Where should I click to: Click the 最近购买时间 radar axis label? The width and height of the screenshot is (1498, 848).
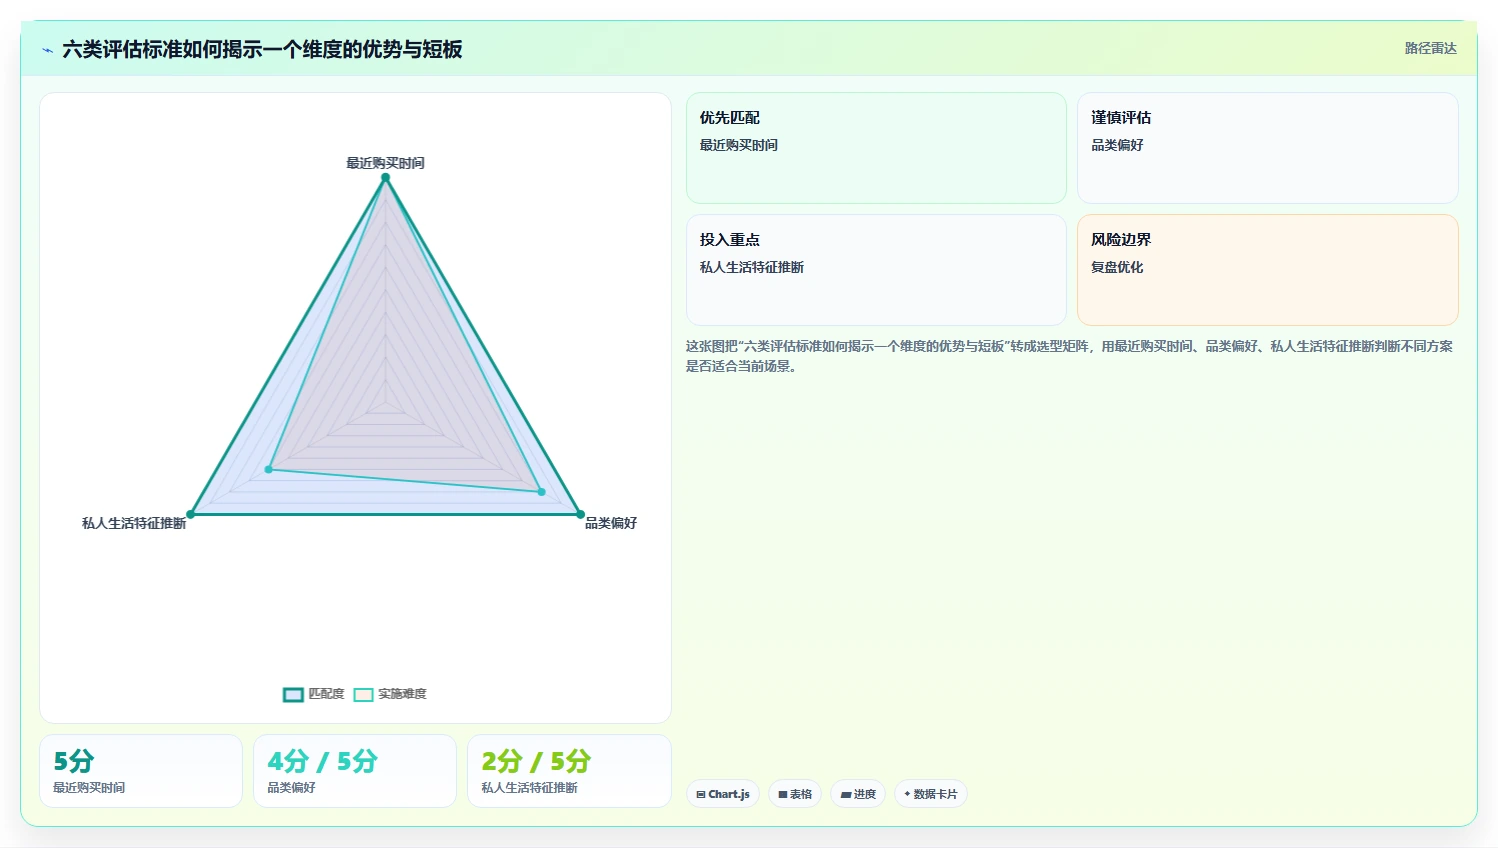coord(385,163)
